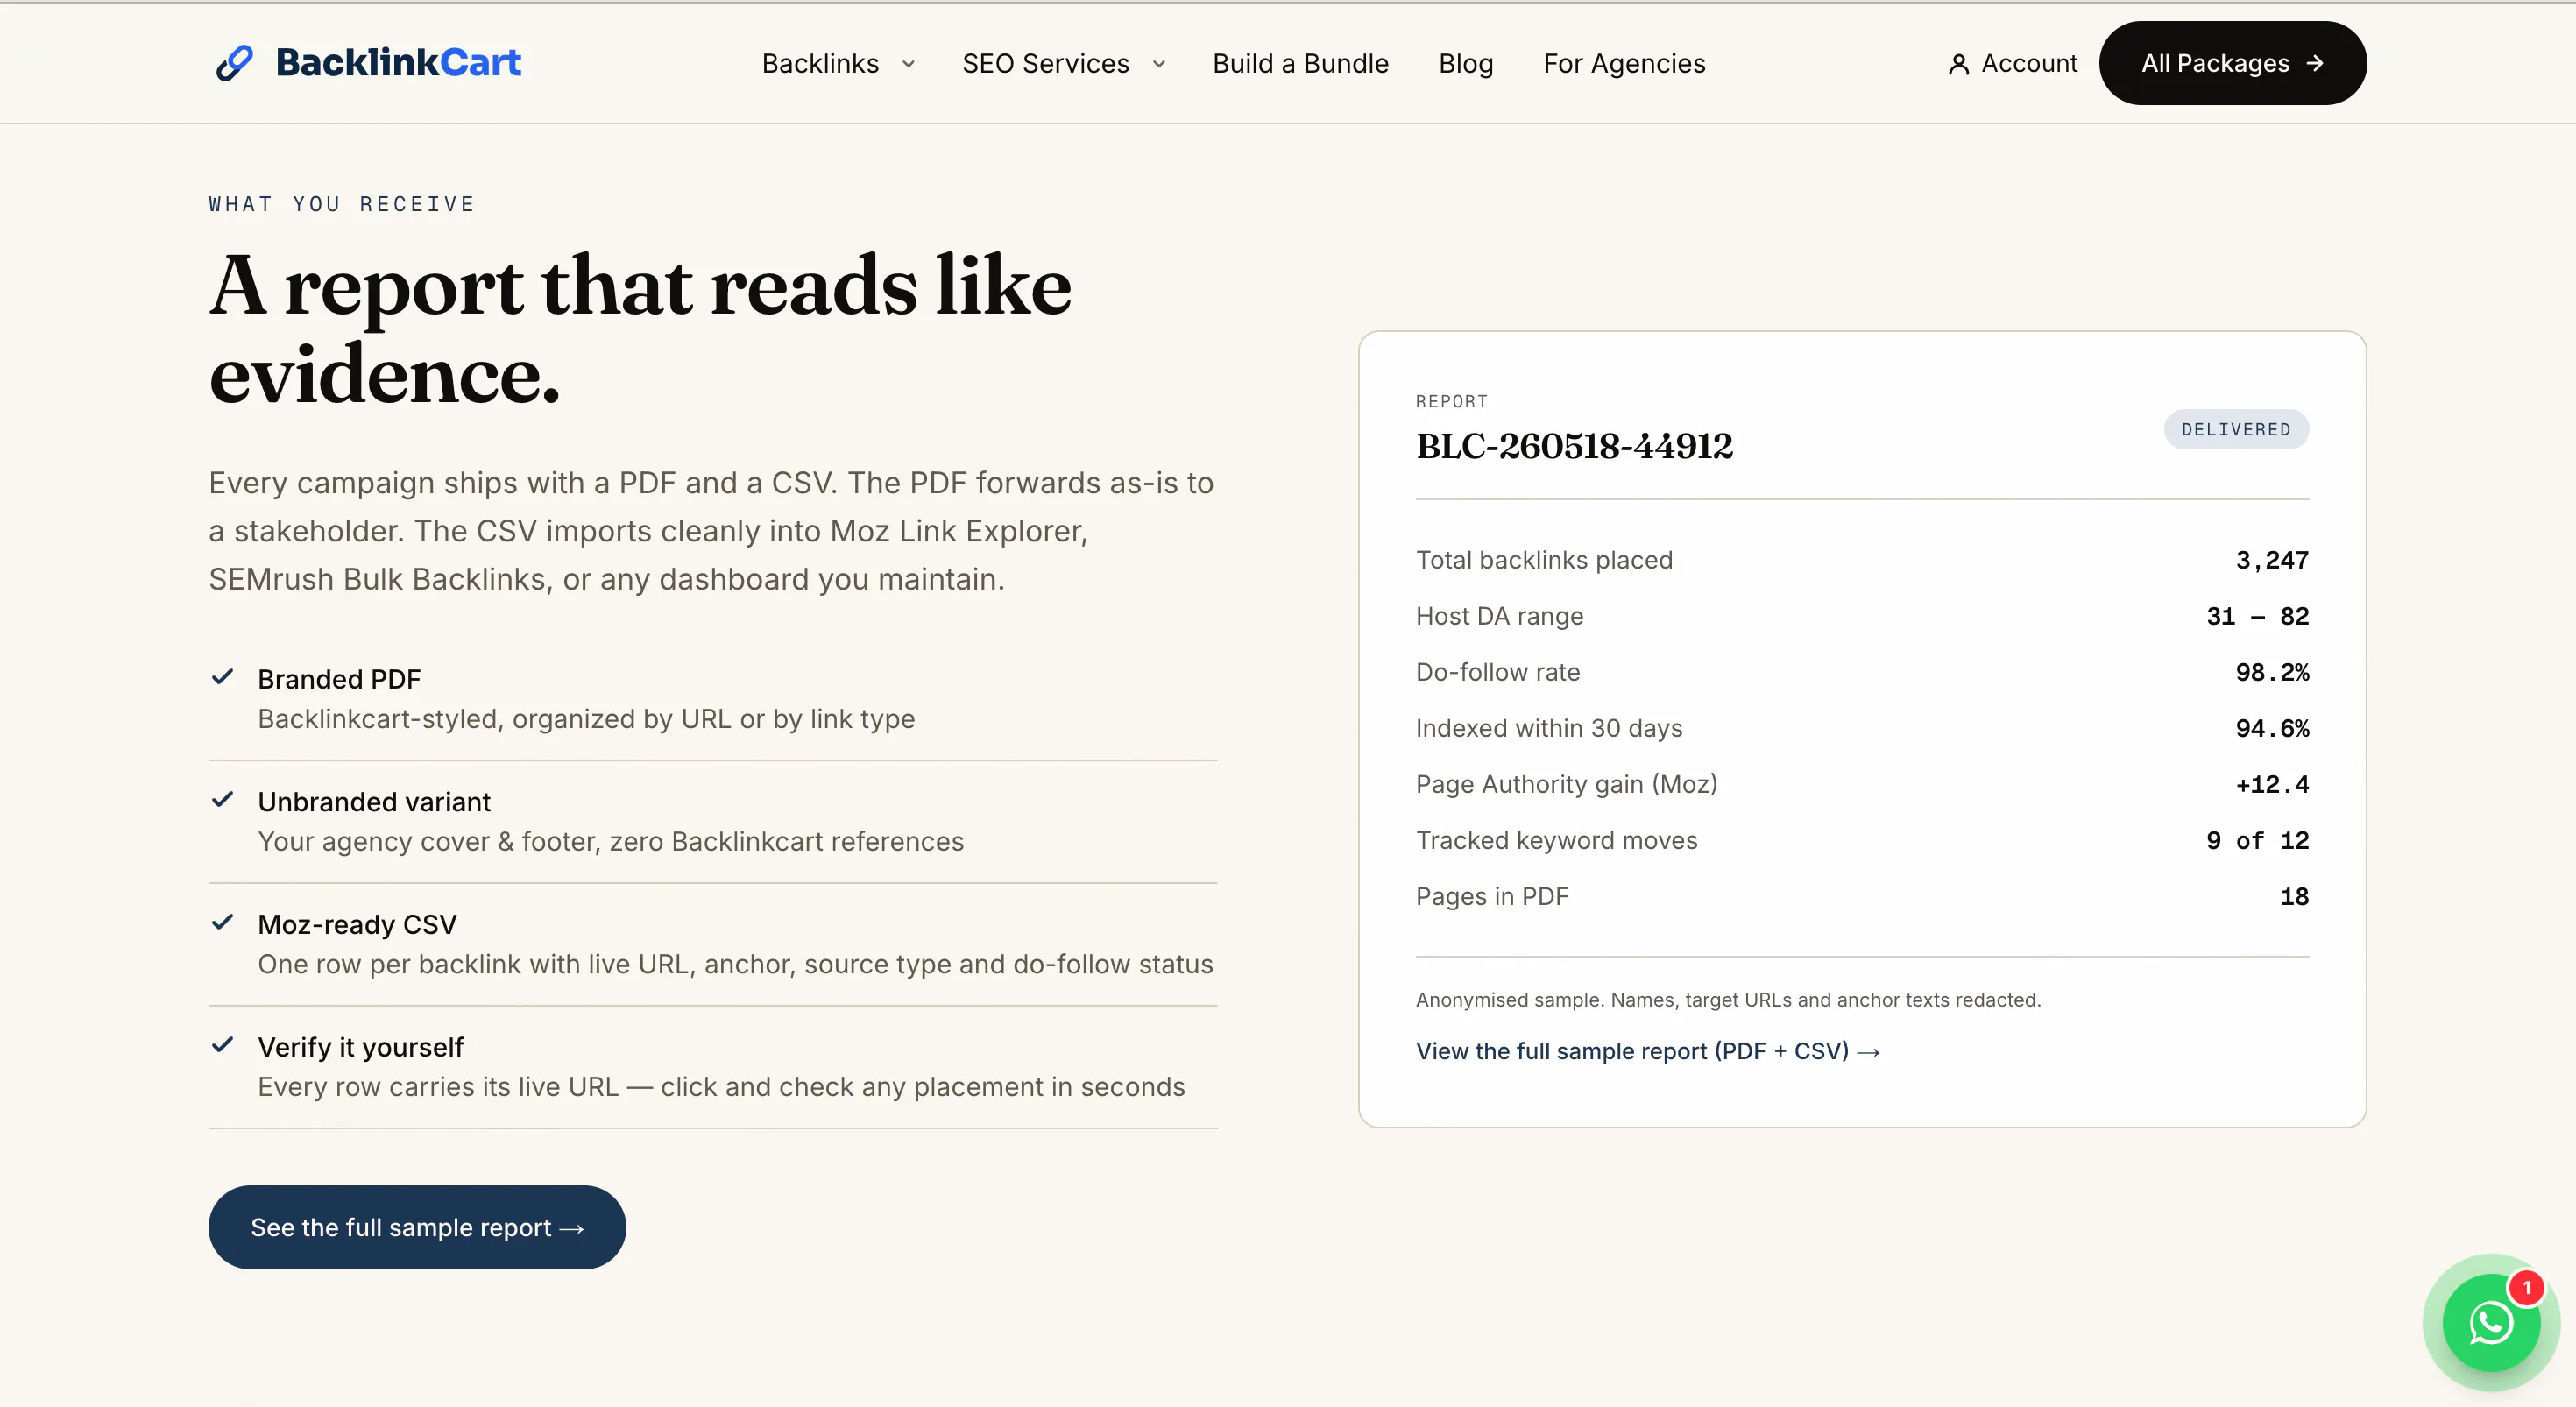2576x1407 pixels.
Task: Open the Blog page
Action: (x=1465, y=63)
